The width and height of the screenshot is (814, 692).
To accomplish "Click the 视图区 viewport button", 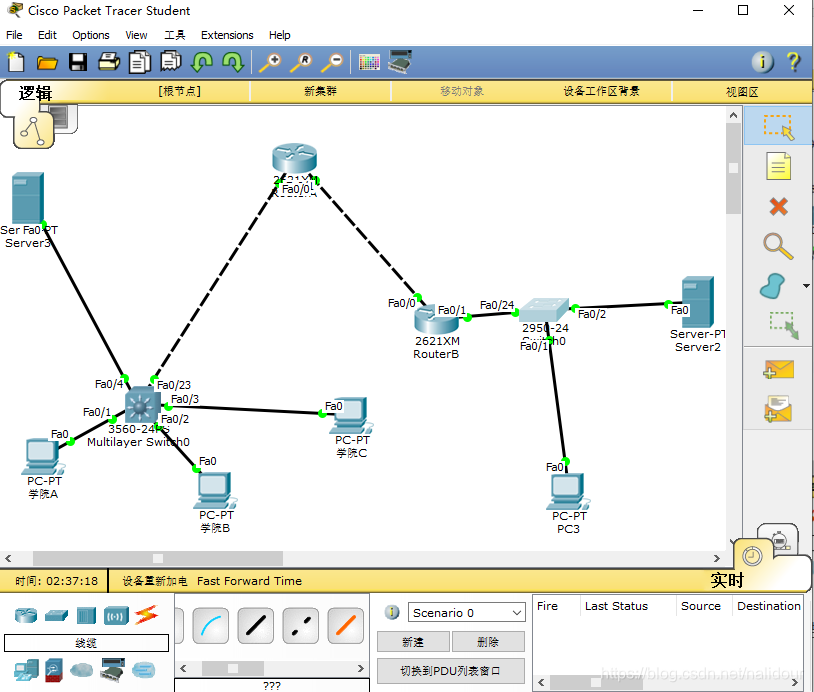I will click(742, 91).
